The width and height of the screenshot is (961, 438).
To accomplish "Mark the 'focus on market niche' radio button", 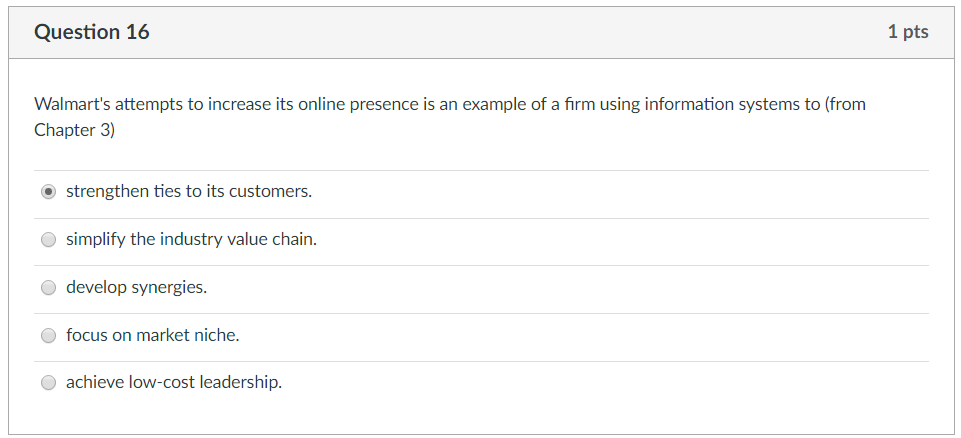I will (x=48, y=336).
